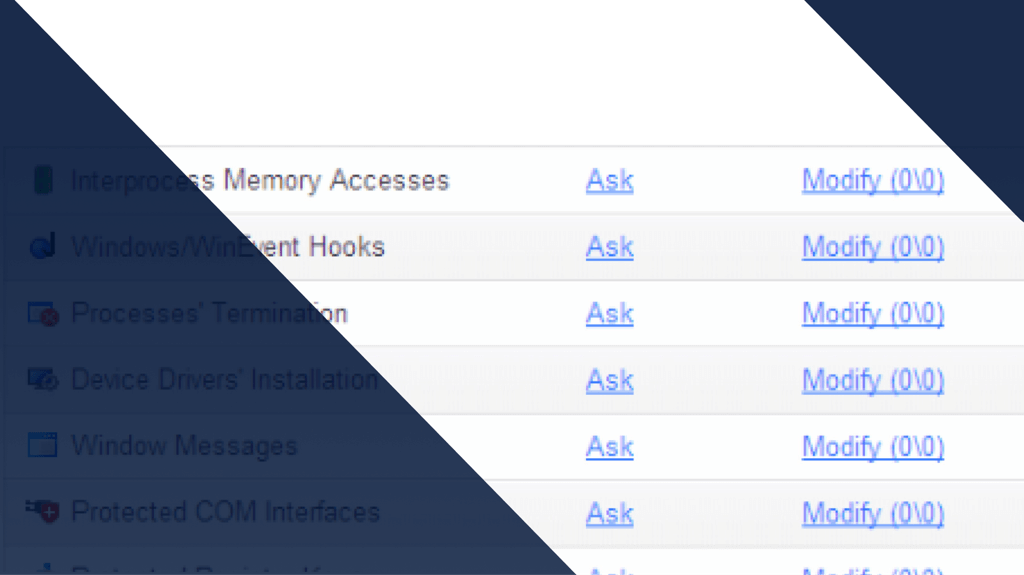This screenshot has width=1024, height=575.
Task: Modify exceptions for Window Messages
Action: click(872, 447)
